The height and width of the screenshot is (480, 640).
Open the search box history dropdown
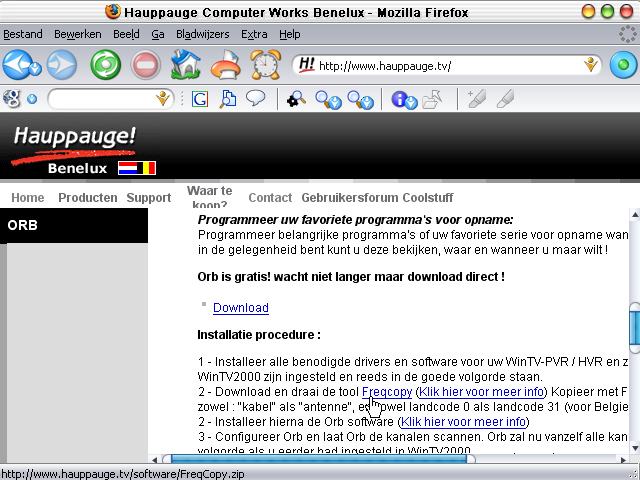pyautogui.click(x=163, y=98)
